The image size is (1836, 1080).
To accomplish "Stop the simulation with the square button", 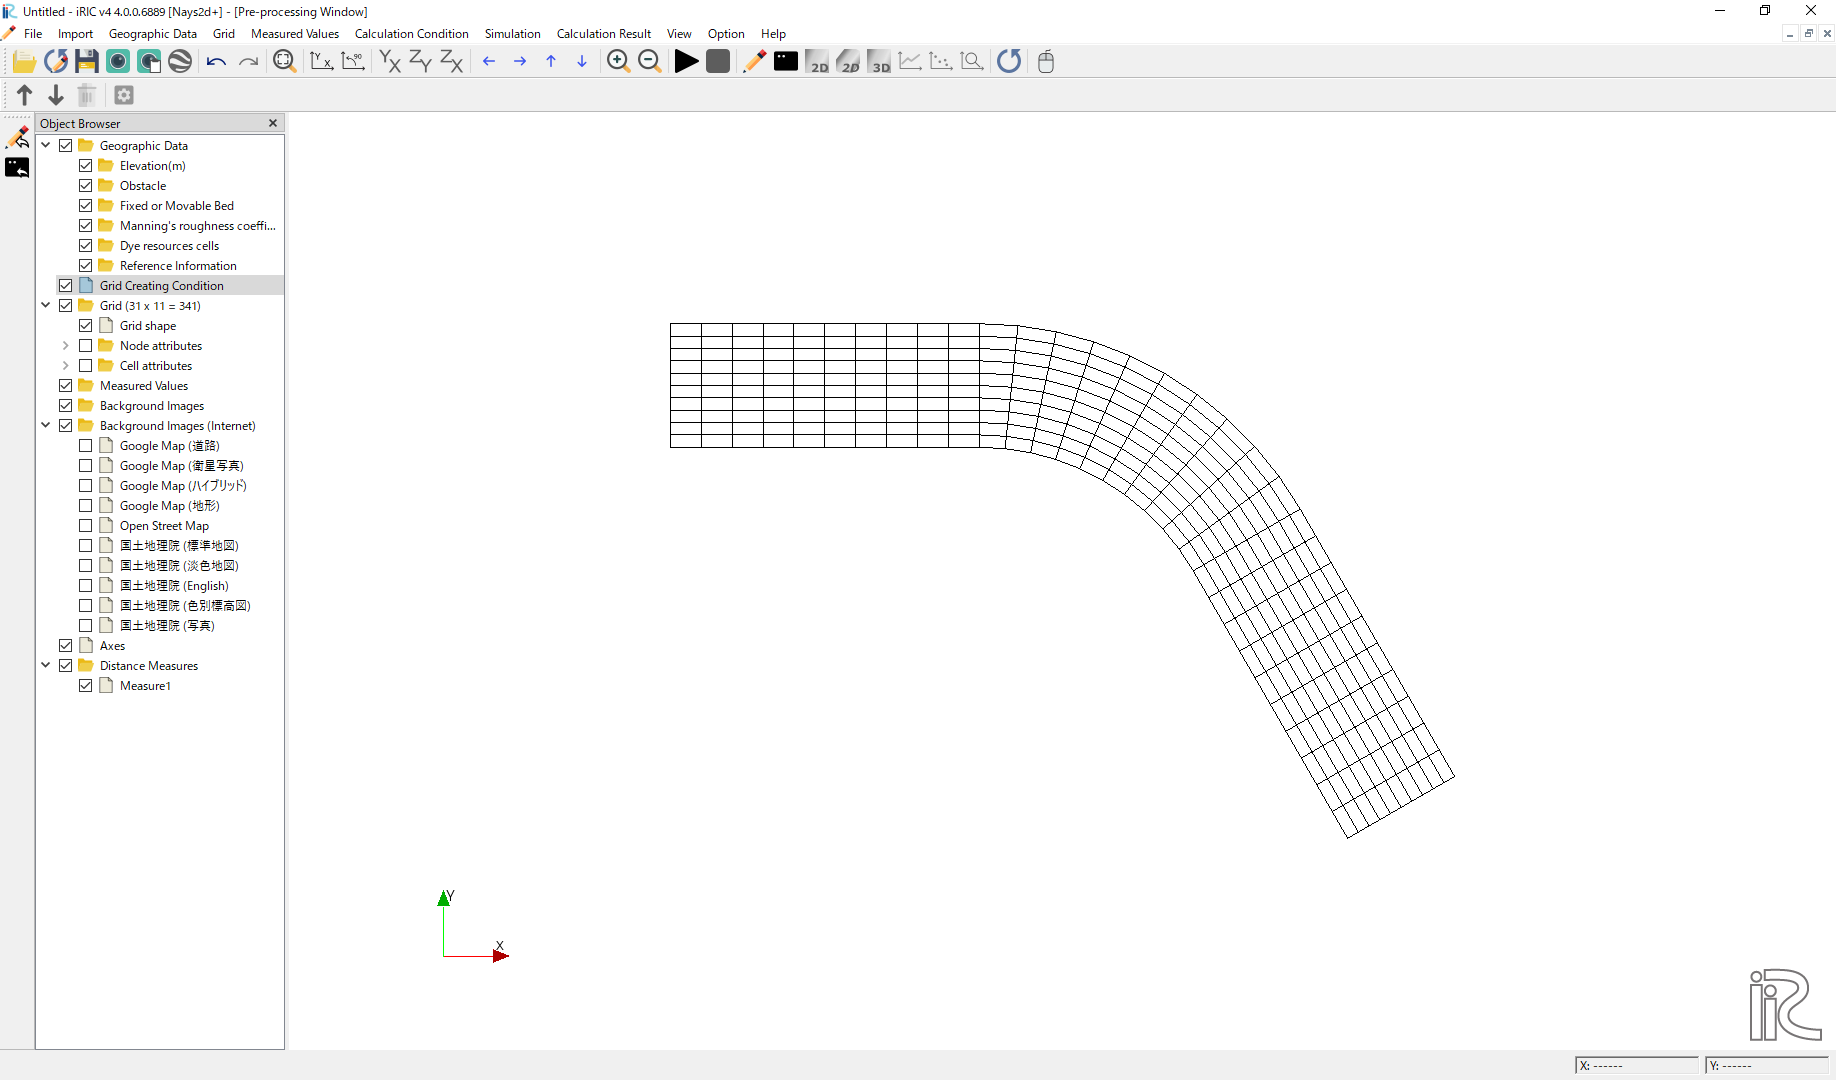I will pyautogui.click(x=717, y=62).
